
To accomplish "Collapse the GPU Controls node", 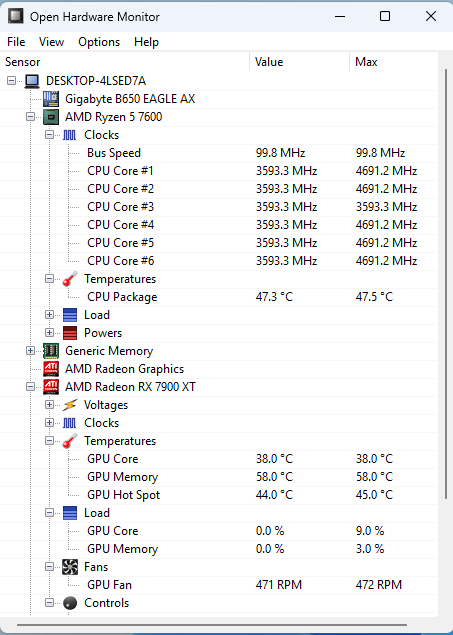I will [x=49, y=603].
